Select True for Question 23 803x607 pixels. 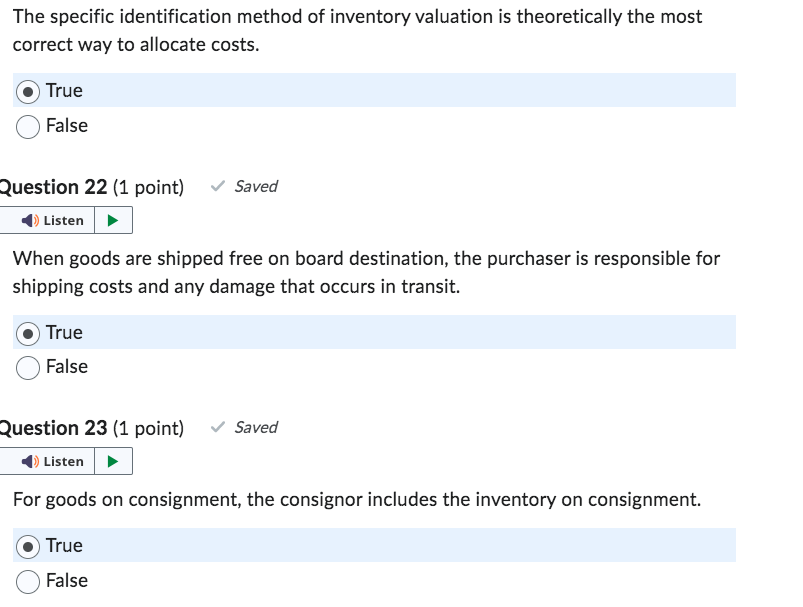(26, 545)
